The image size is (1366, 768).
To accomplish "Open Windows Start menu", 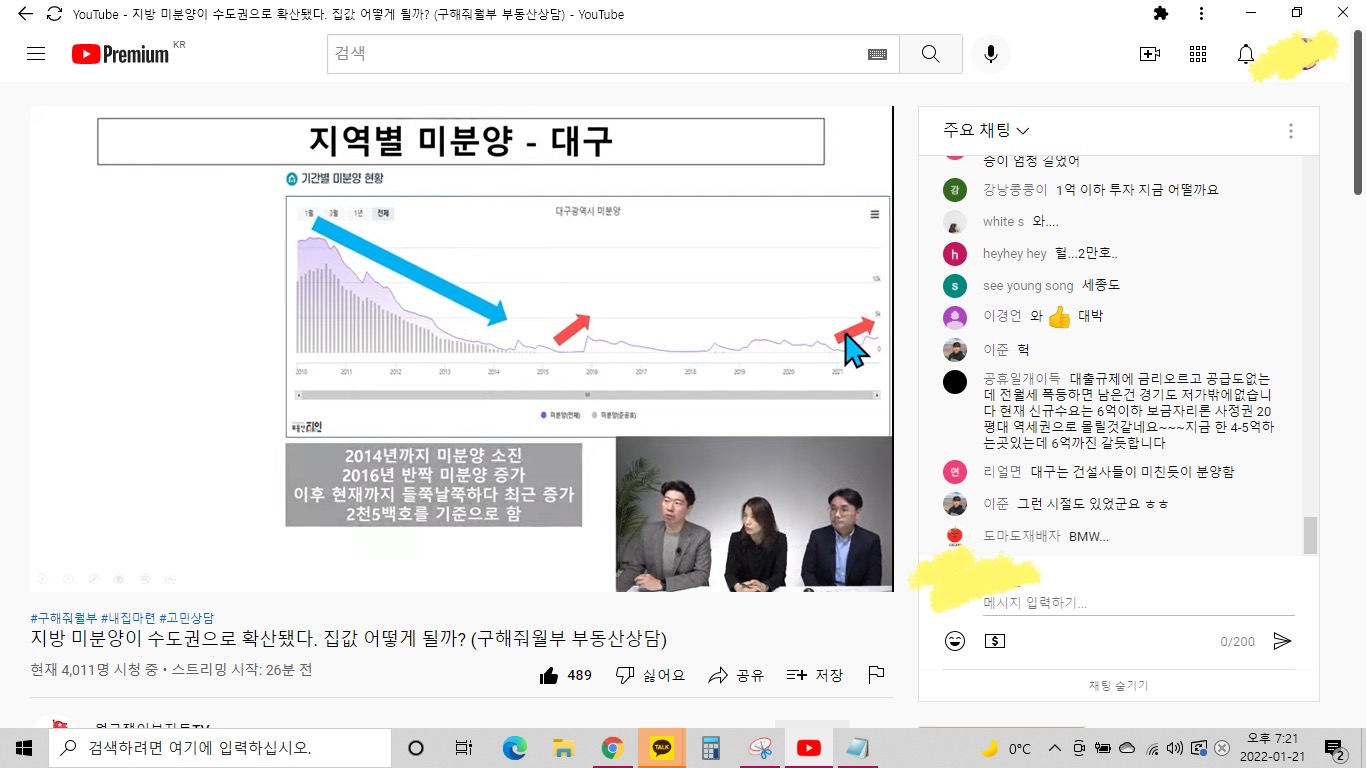I will click(24, 748).
